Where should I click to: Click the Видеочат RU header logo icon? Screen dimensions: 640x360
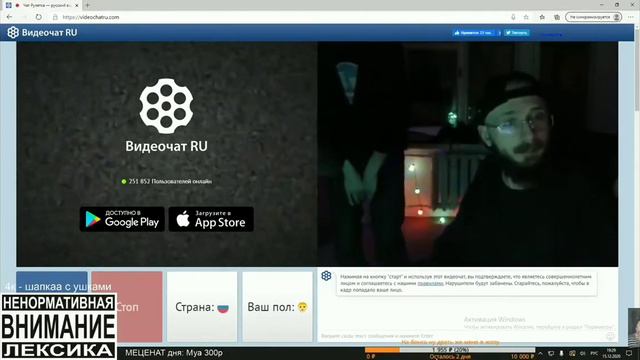13,33
